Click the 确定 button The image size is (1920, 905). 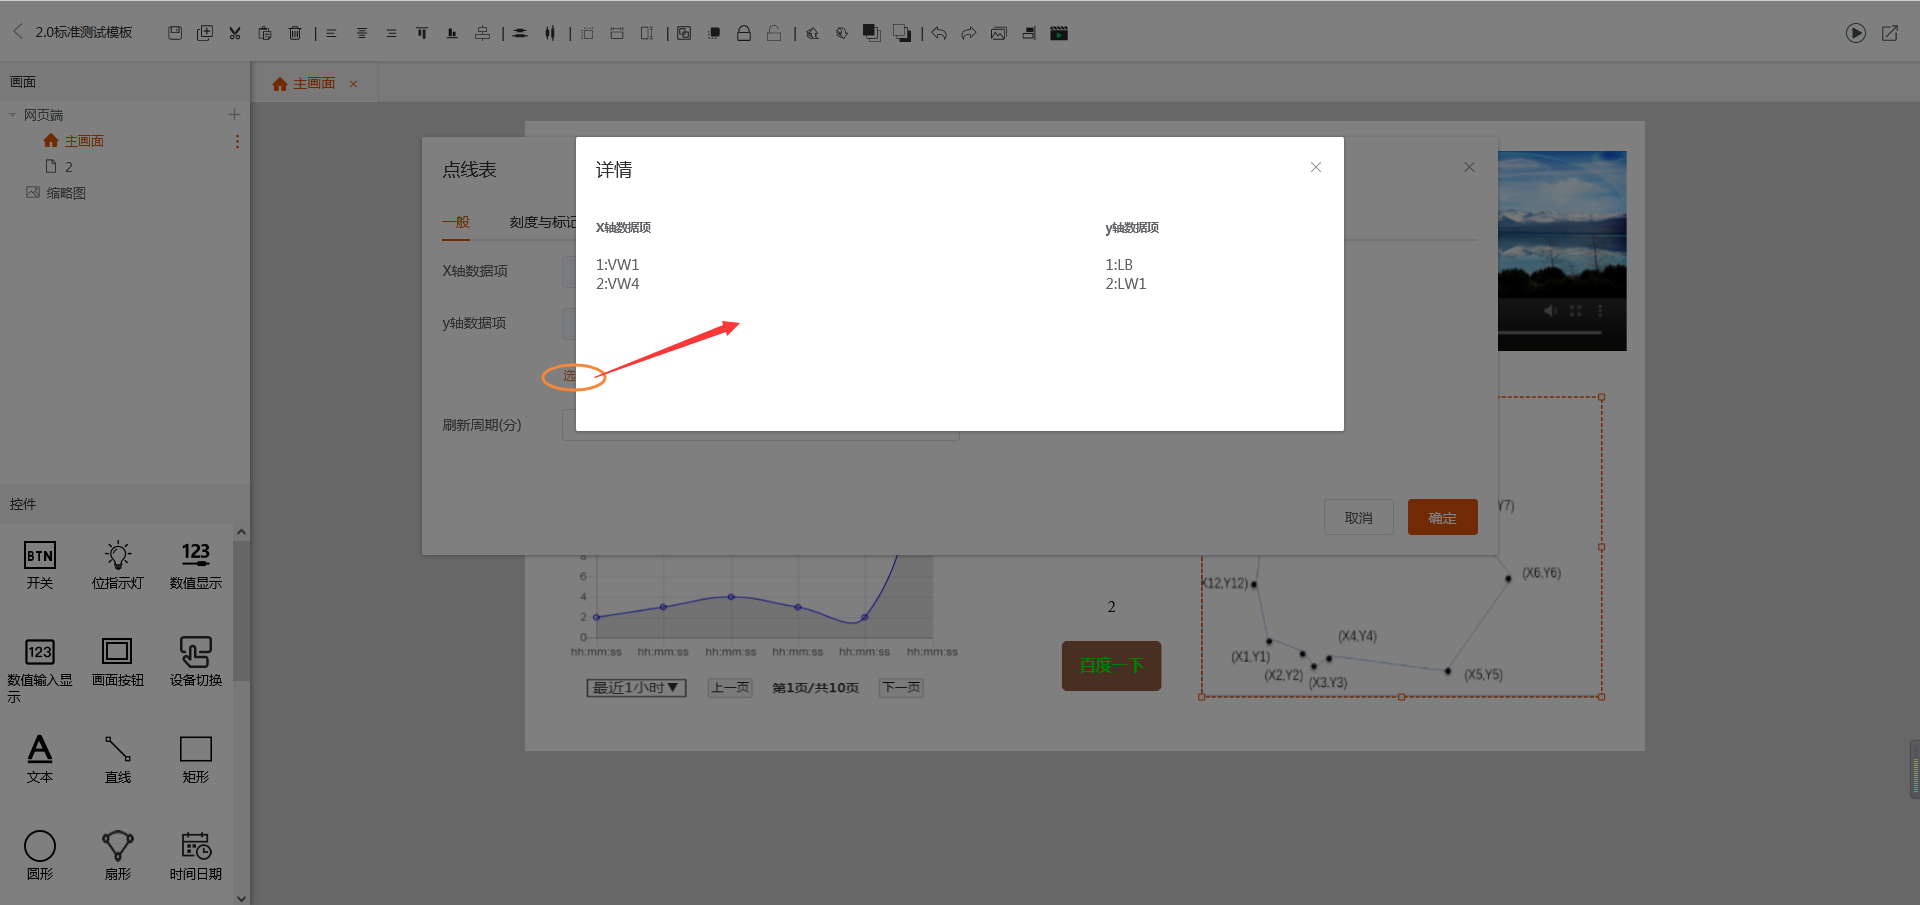[x=1442, y=517]
